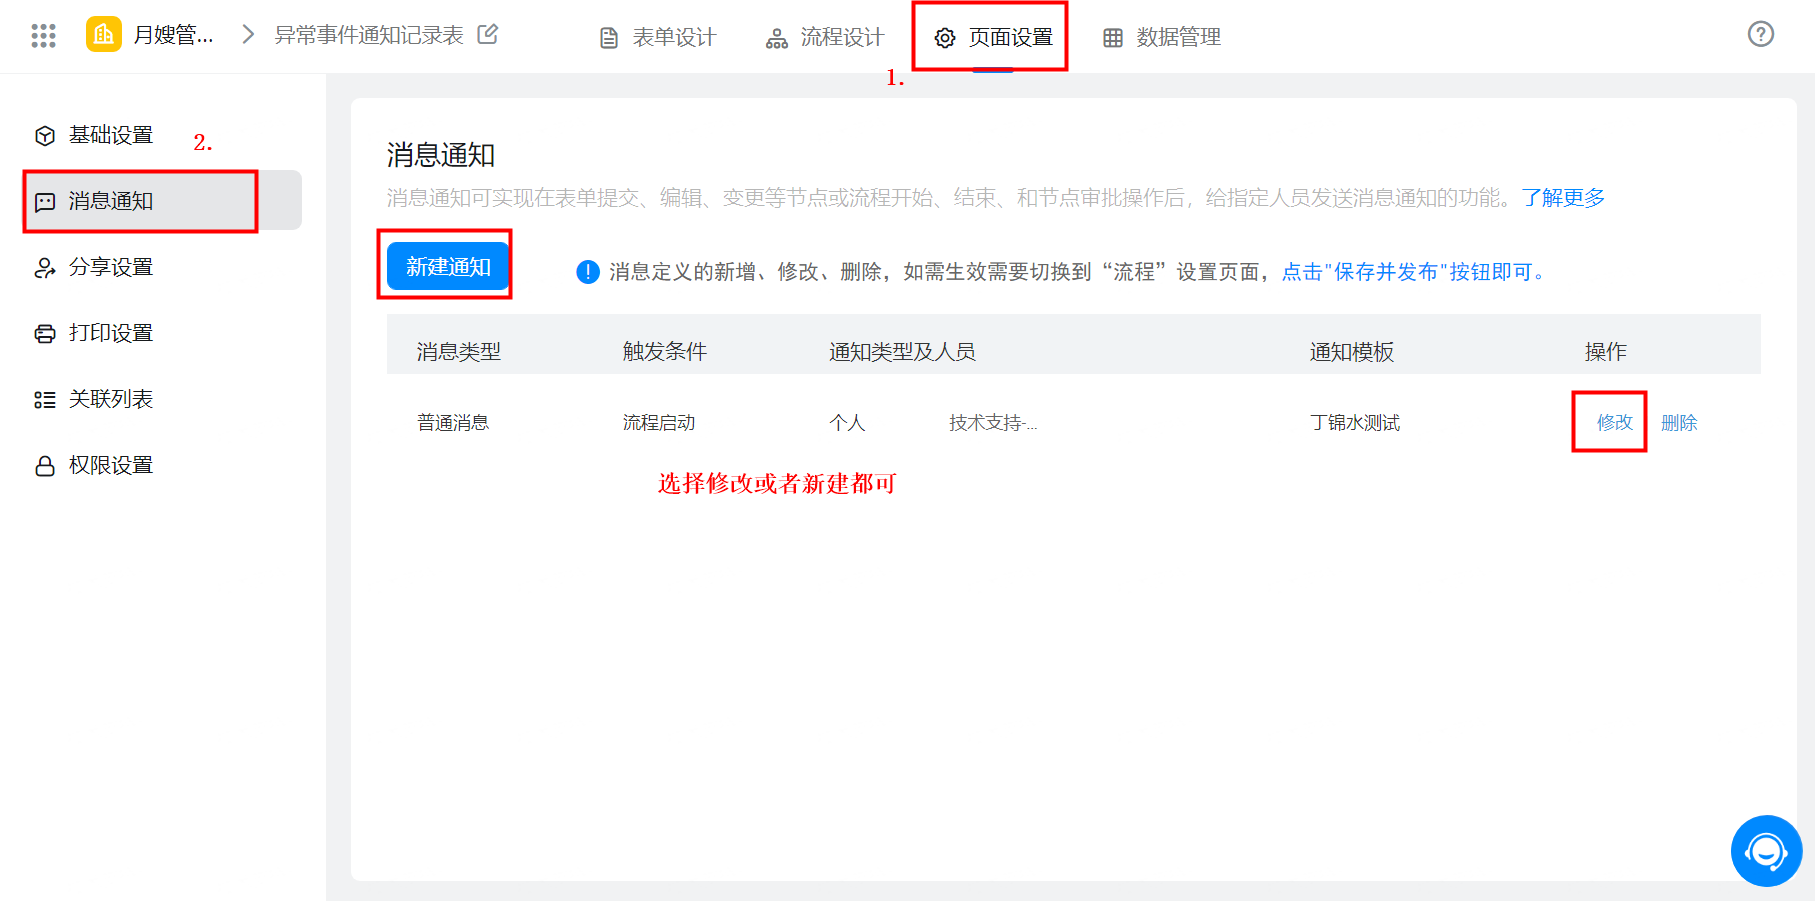Switch to the 流程设计 tab
This screenshot has width=1815, height=901.
click(x=825, y=38)
